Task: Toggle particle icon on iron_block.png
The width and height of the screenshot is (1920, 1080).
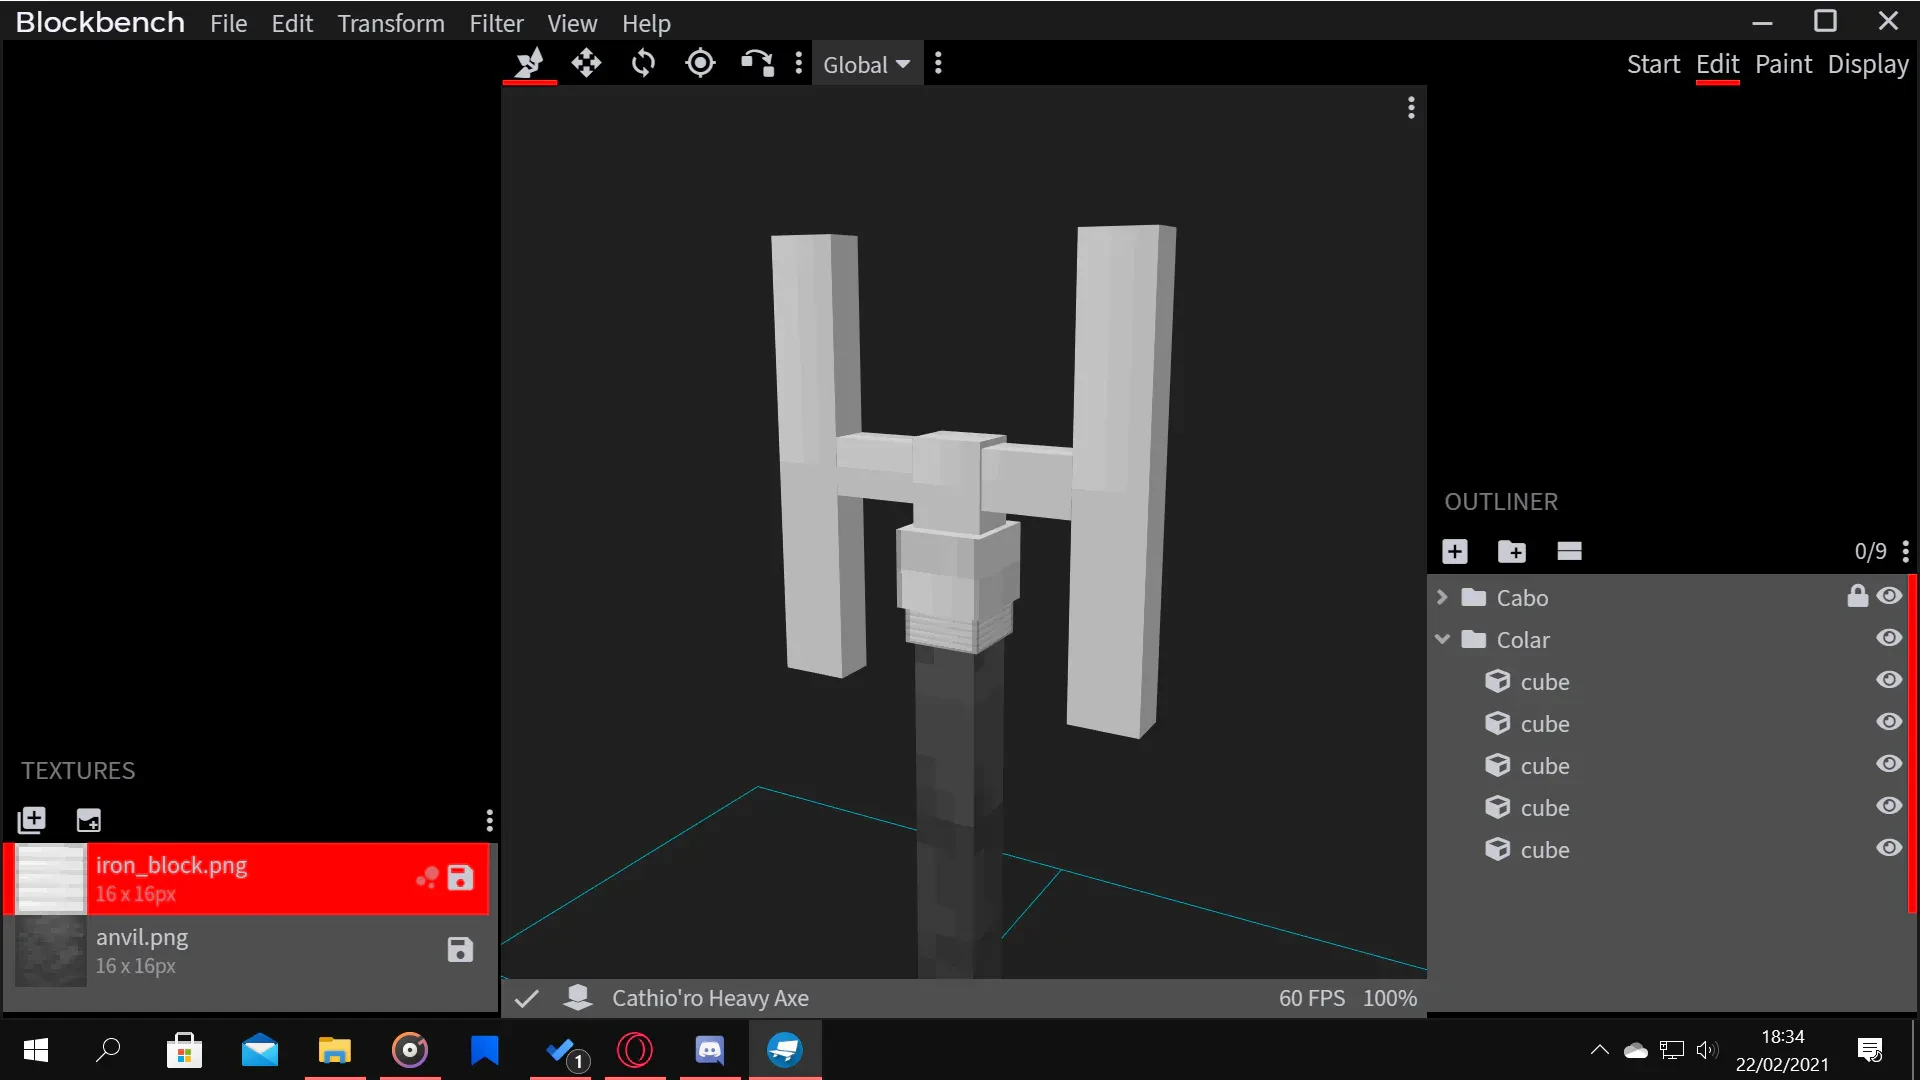Action: point(427,878)
